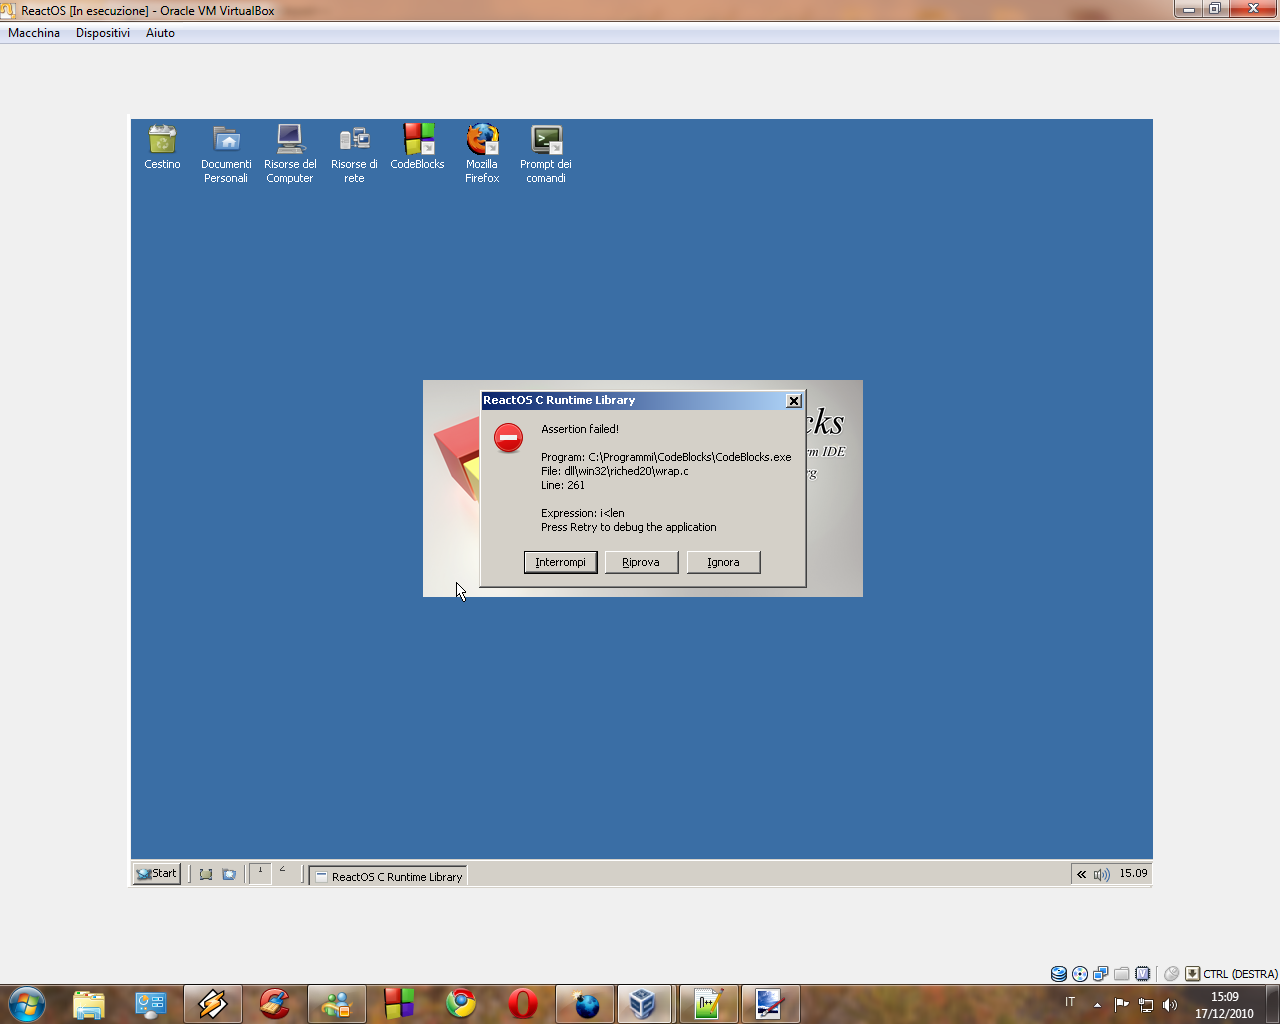Click the ReactOS tray clock showing 15.09
The height and width of the screenshot is (1024, 1280).
[1133, 873]
